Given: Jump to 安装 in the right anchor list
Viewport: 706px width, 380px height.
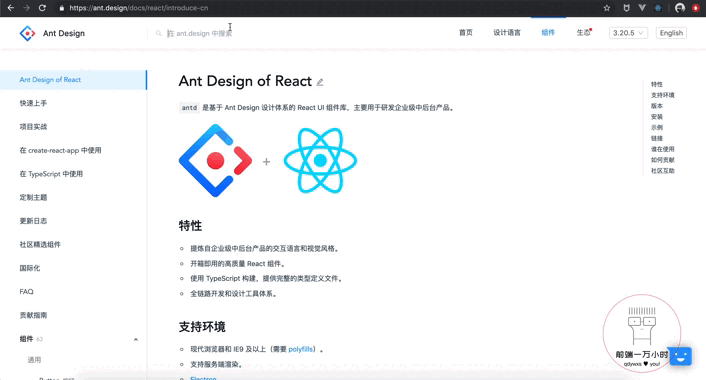Looking at the screenshot, I should 656,117.
